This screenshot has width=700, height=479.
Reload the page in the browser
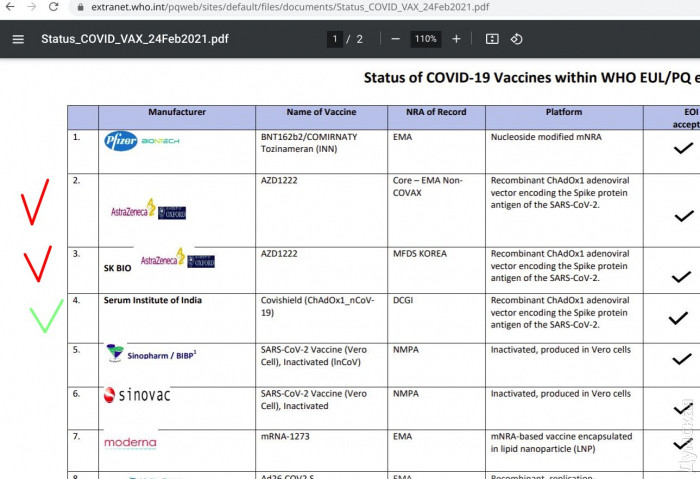[x=53, y=7]
